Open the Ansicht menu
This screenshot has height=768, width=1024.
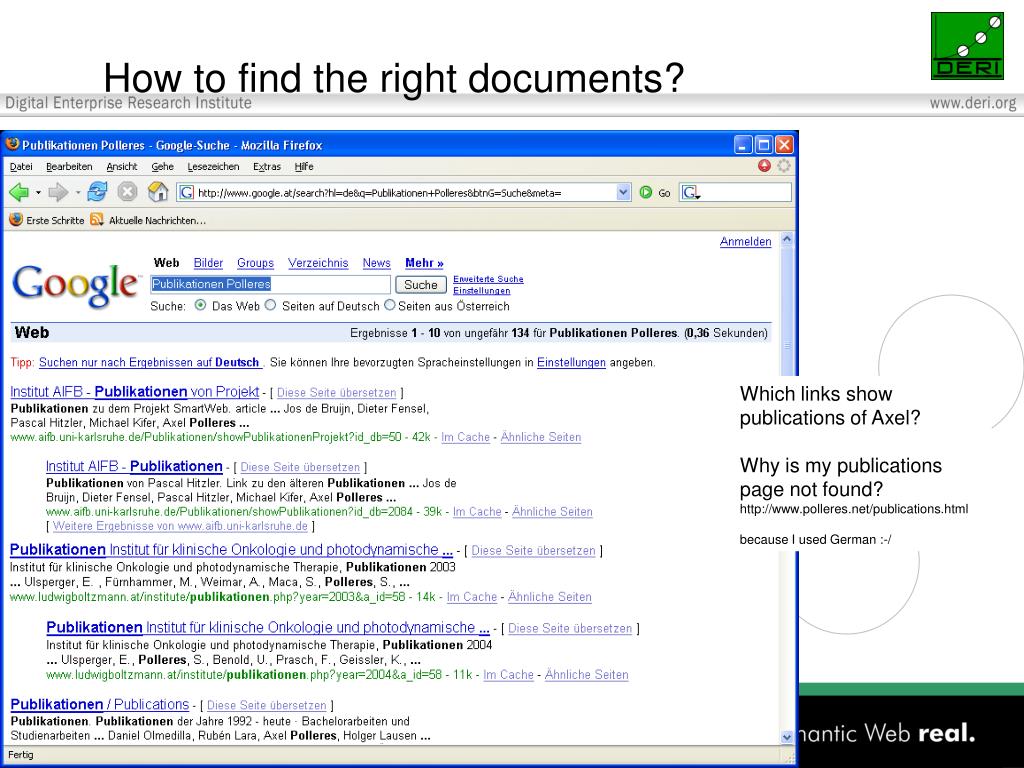click(x=121, y=167)
